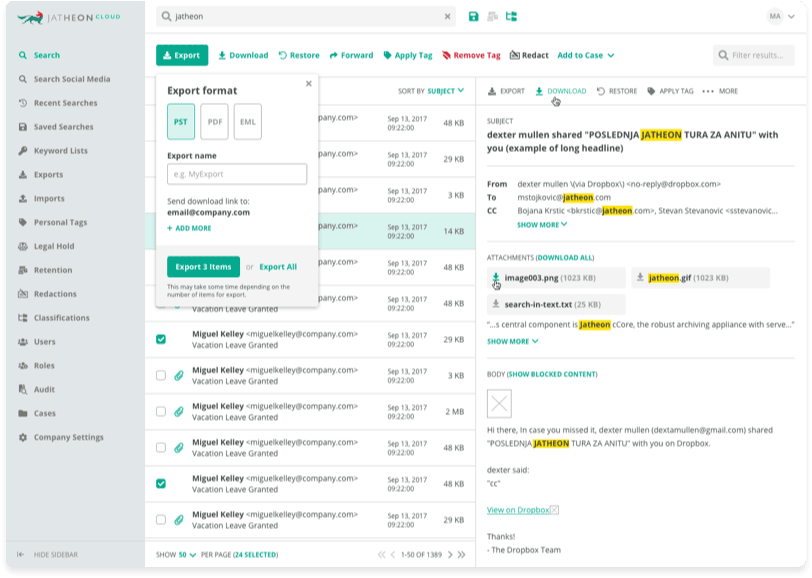The width and height of the screenshot is (812, 578).
Task: Click the Personal Tags tag icon
Action: coord(23,222)
